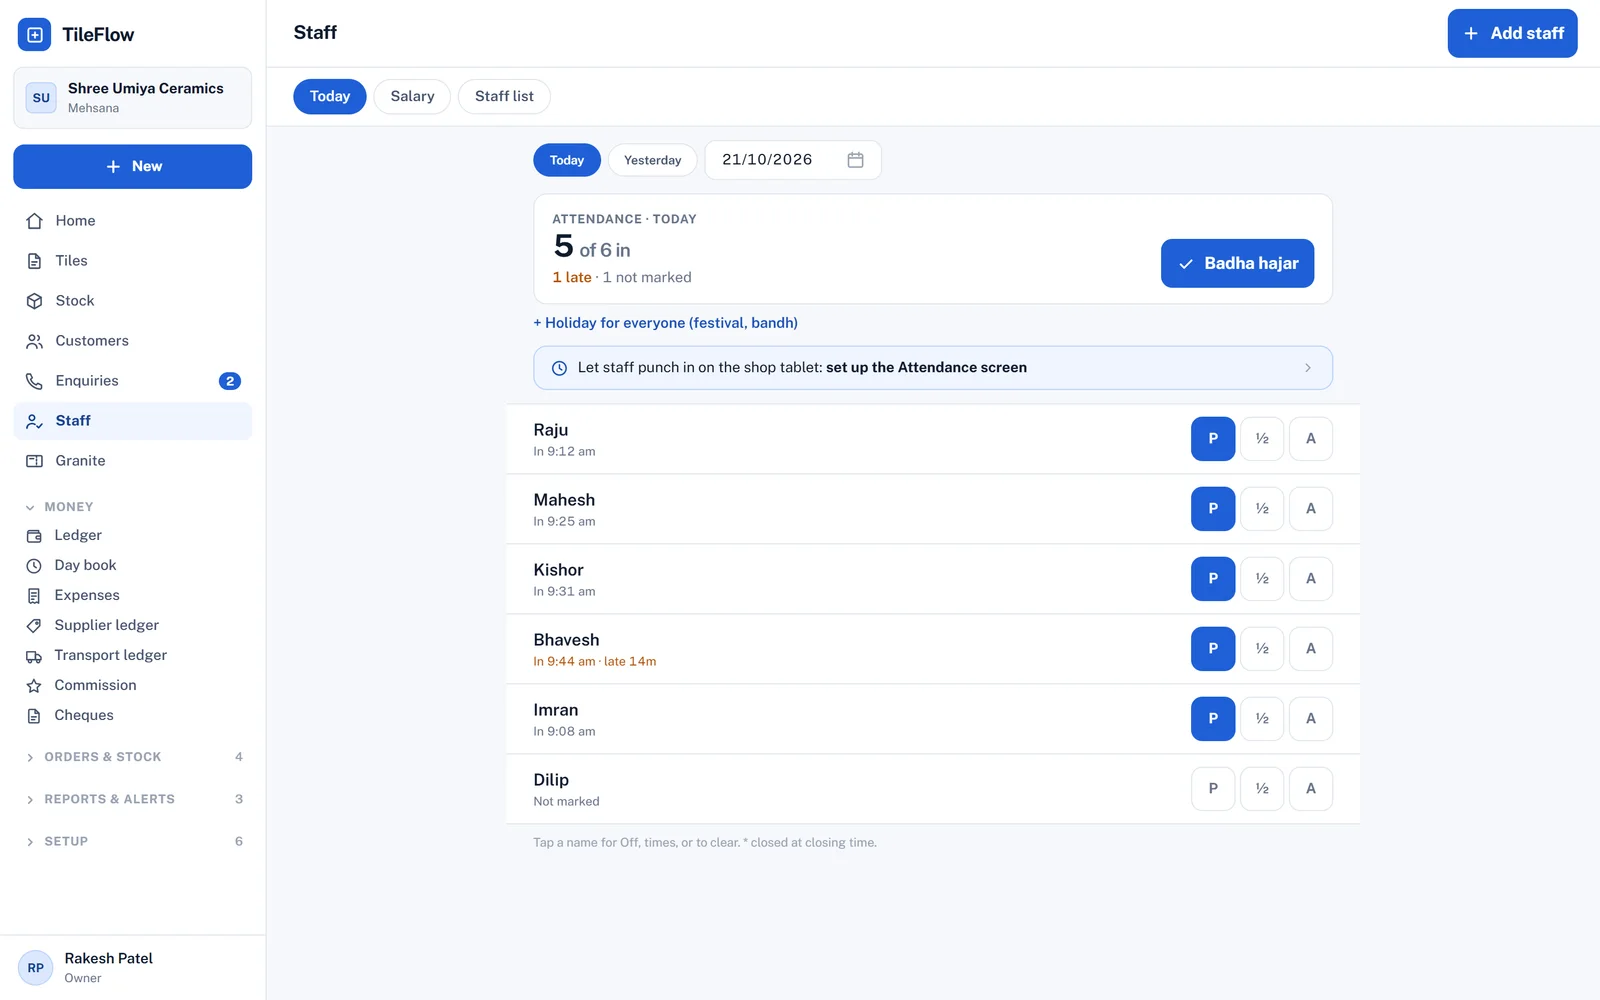1600x1000 pixels.
Task: Open Customers via its people icon
Action: coord(34,341)
